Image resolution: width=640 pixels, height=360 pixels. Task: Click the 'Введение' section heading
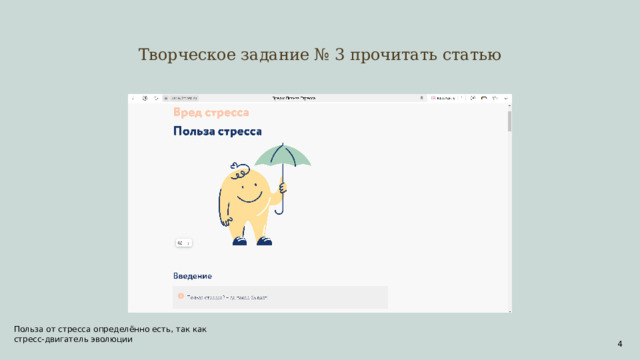[192, 276]
